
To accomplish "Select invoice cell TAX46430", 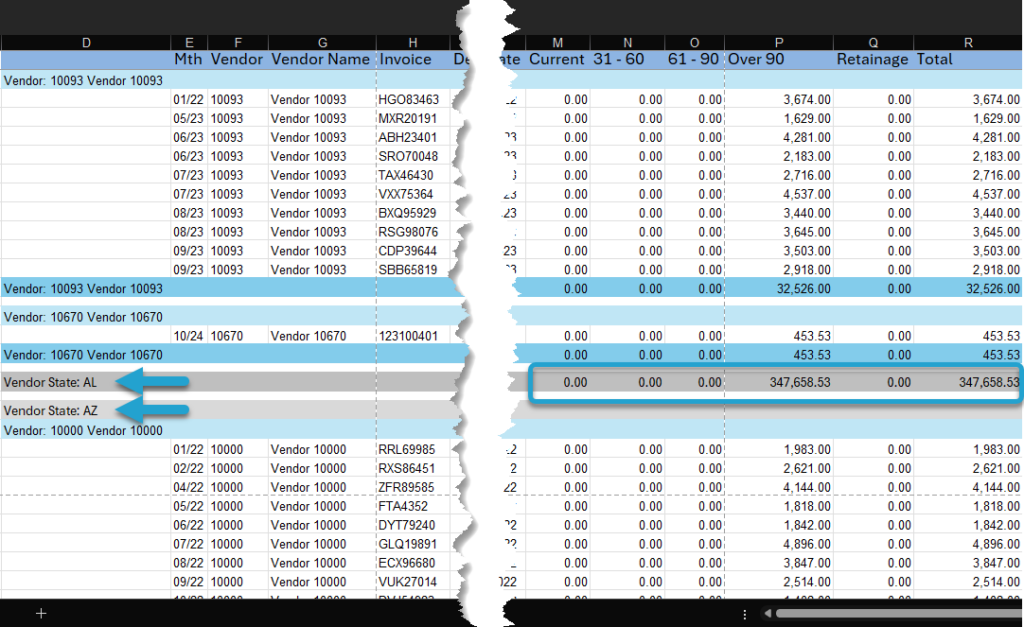I will click(413, 176).
